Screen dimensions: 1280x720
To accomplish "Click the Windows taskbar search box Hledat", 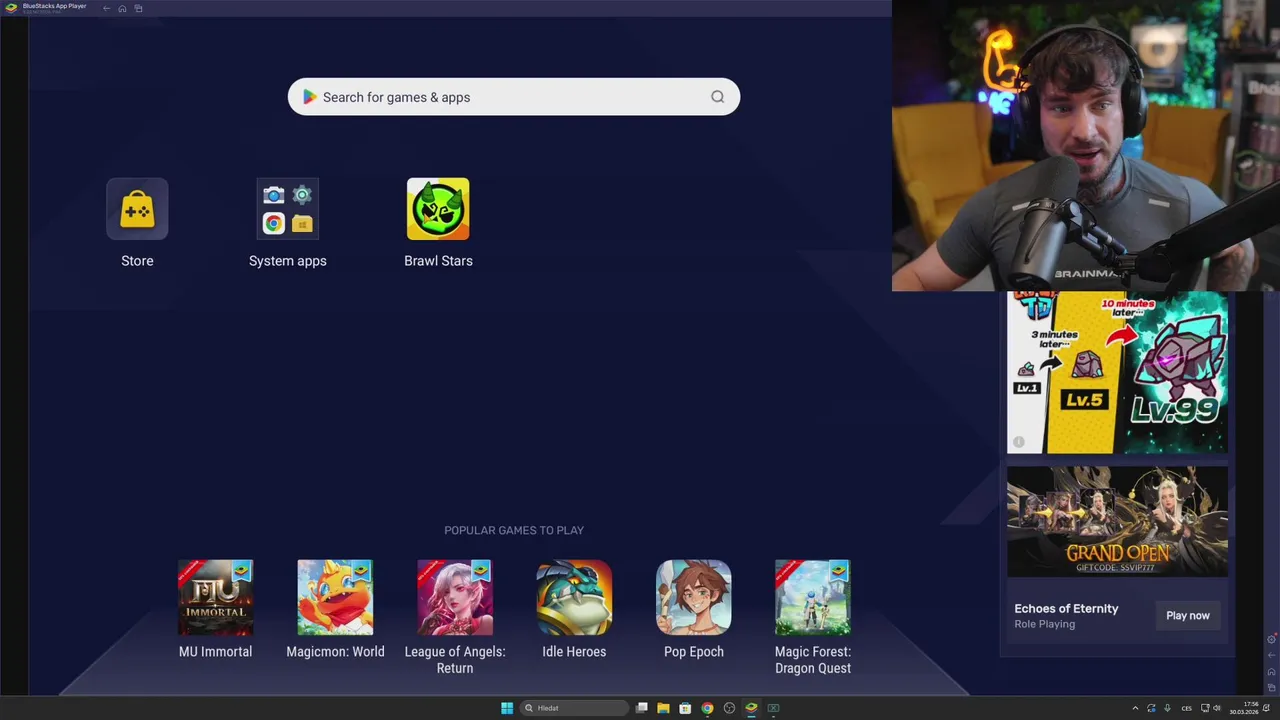I will coord(574,708).
